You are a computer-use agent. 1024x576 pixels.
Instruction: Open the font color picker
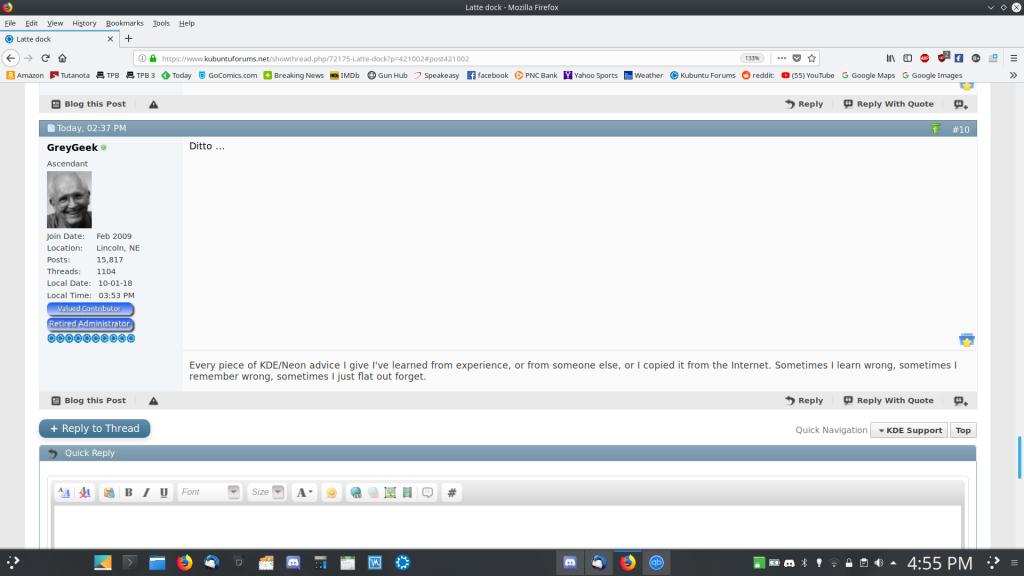(304, 492)
